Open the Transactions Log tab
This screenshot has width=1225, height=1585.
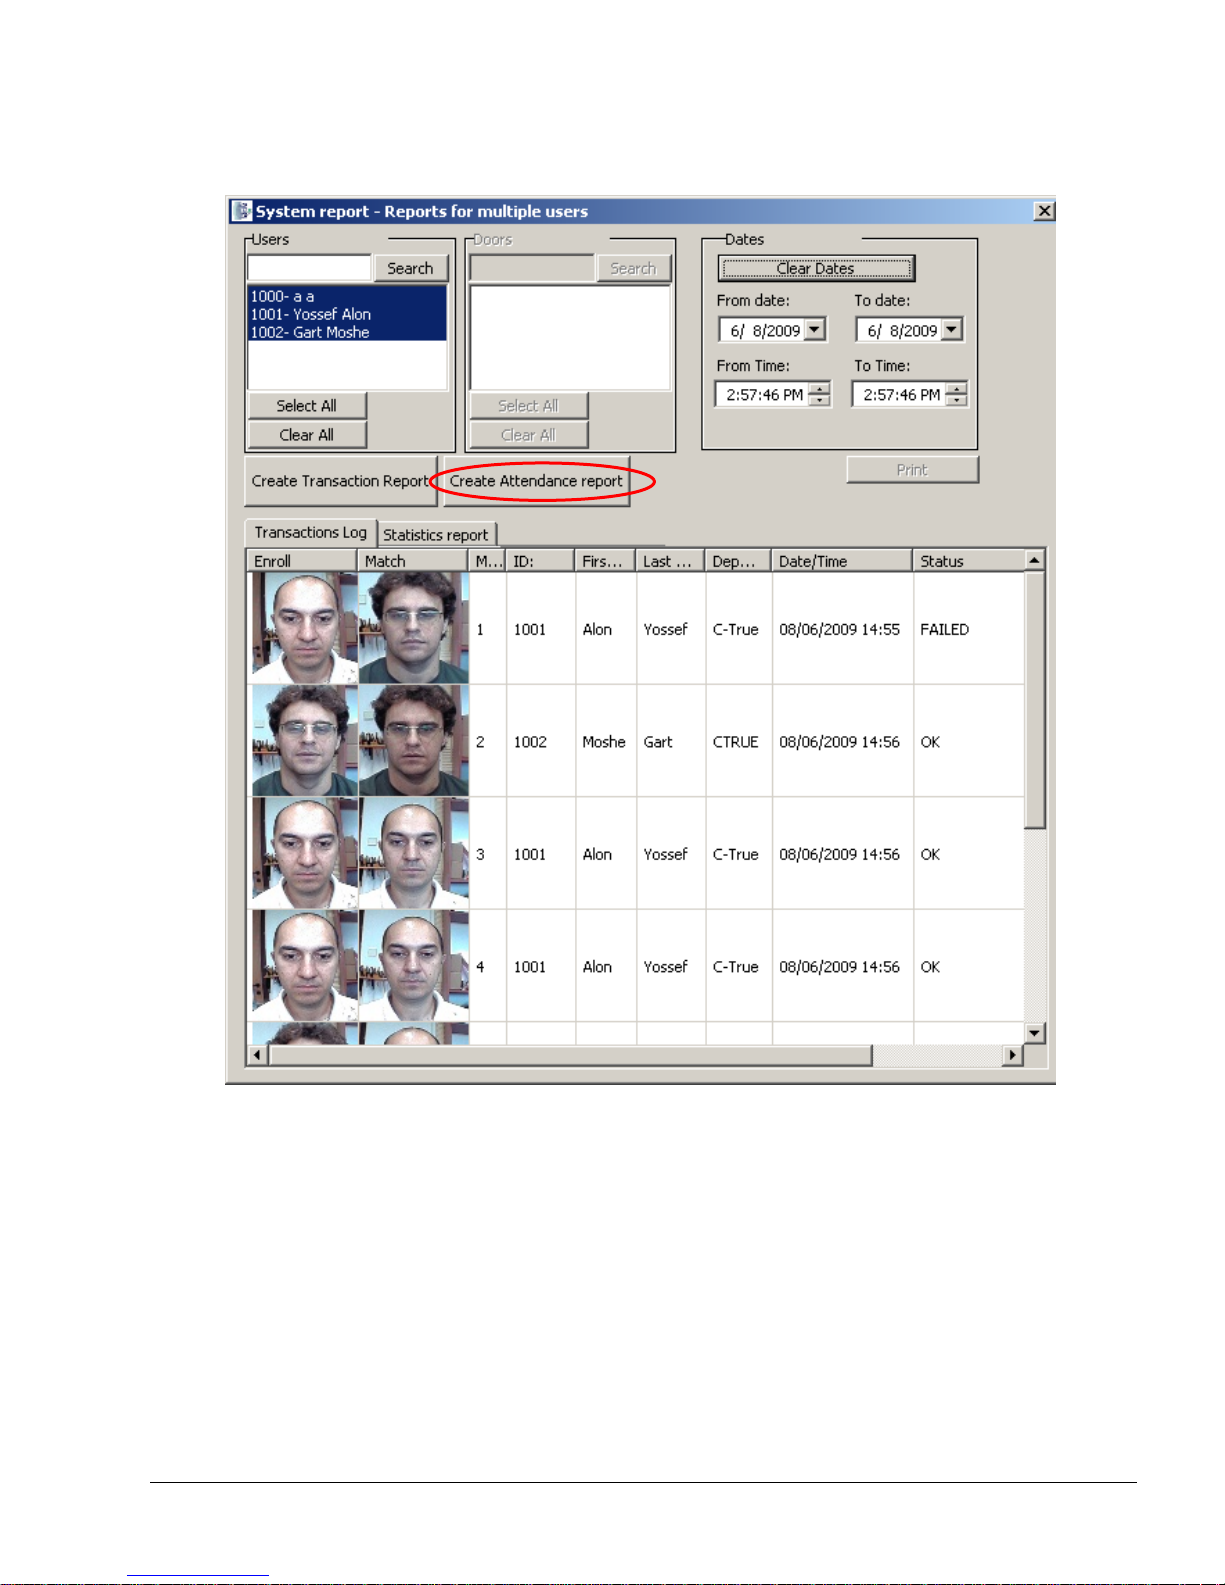pyautogui.click(x=310, y=532)
